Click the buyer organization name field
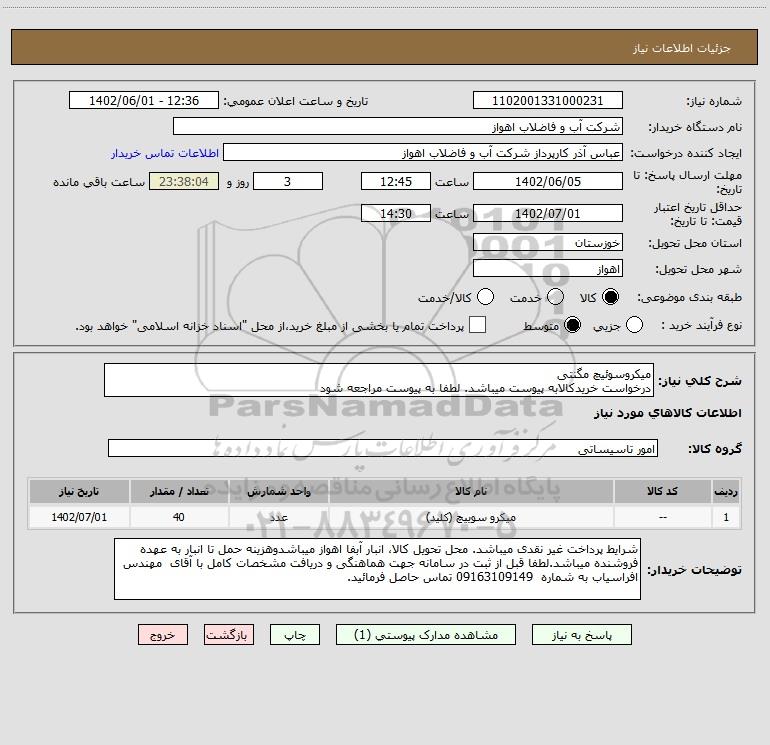This screenshot has height=745, width=770. (398, 127)
